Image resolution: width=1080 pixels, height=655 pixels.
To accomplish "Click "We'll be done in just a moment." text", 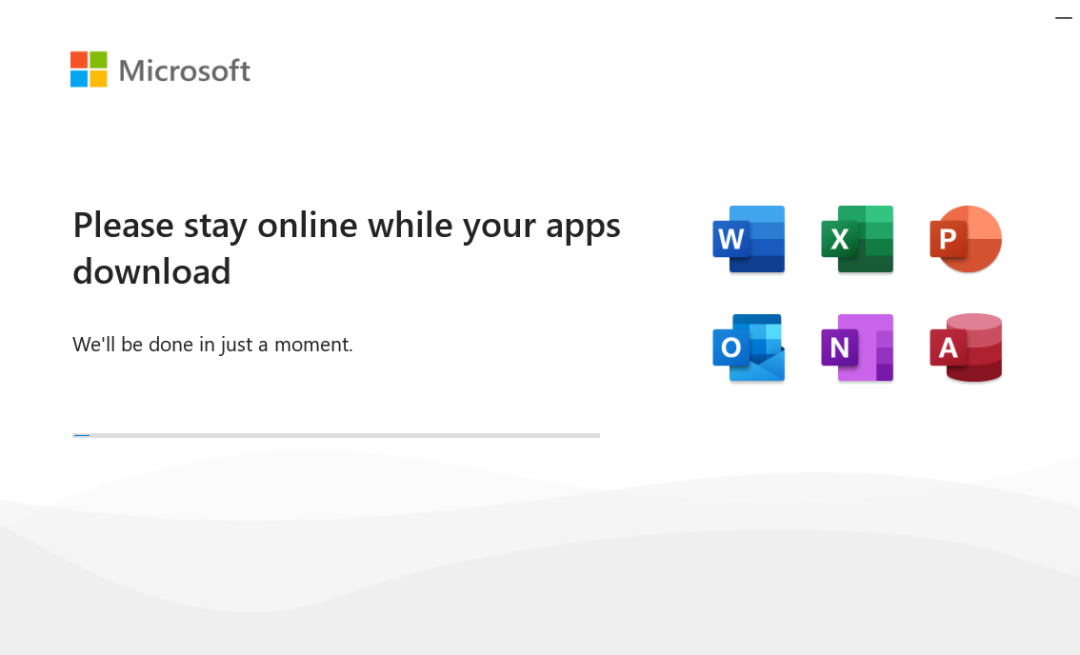I will [212, 344].
